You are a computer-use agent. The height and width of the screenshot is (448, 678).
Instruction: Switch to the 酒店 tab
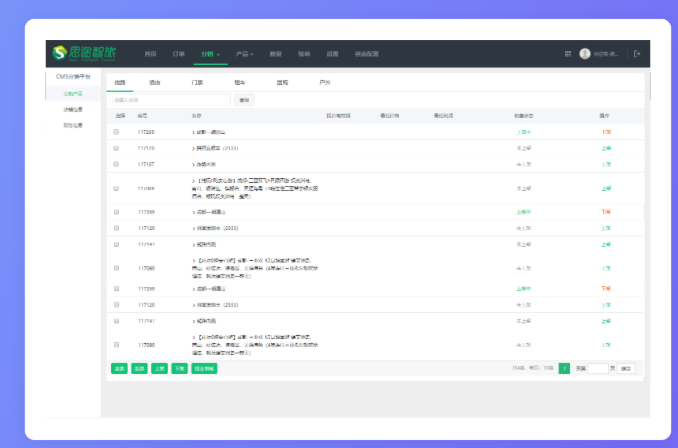(x=154, y=82)
